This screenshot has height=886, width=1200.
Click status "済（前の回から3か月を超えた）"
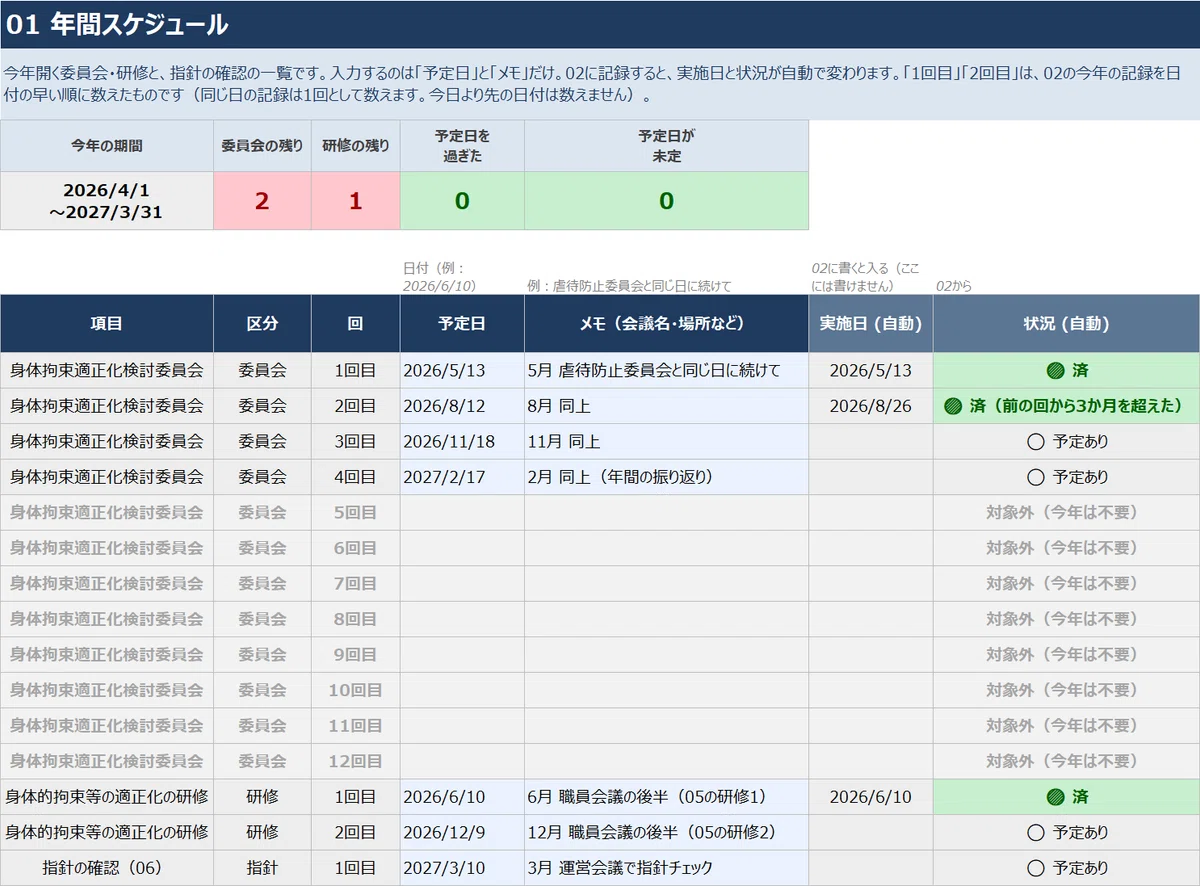1066,406
